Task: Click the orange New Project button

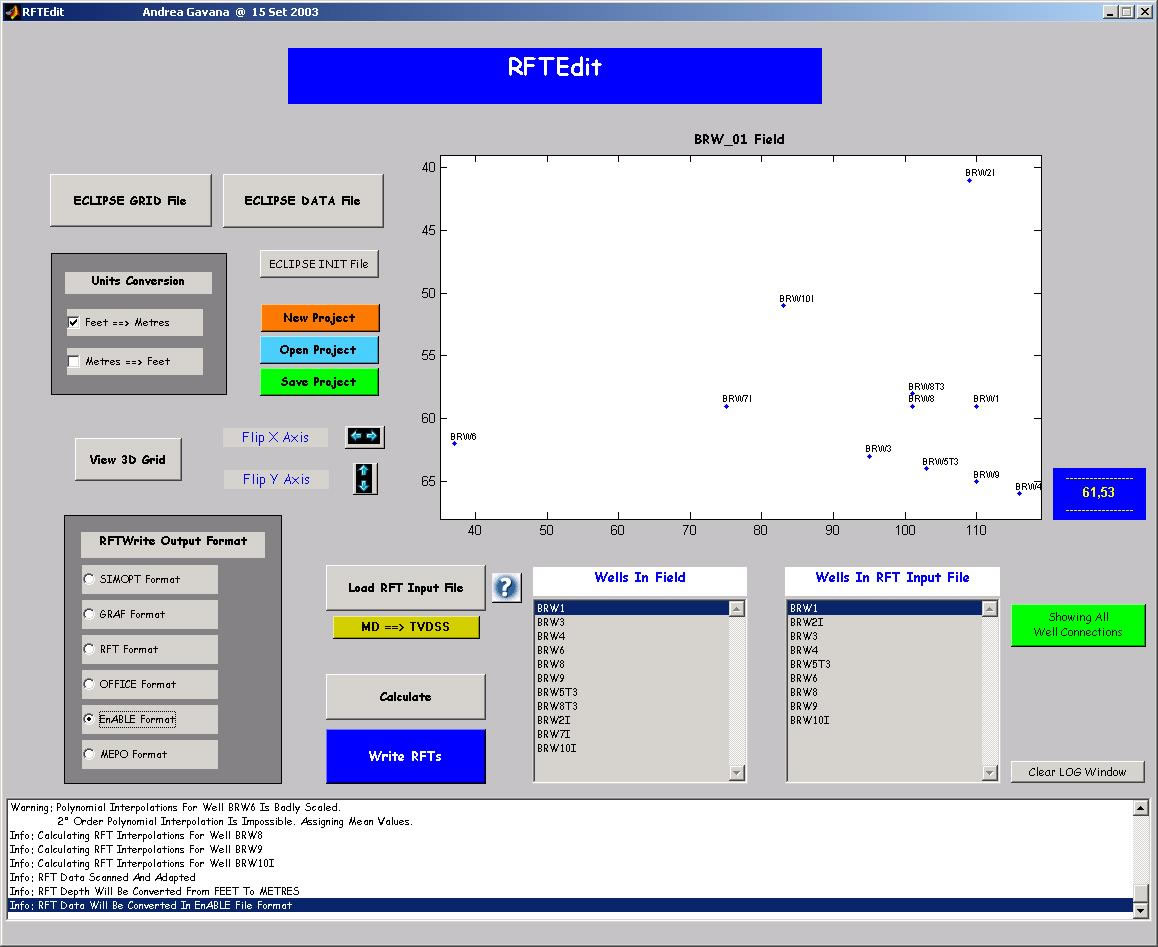Action: pos(319,318)
